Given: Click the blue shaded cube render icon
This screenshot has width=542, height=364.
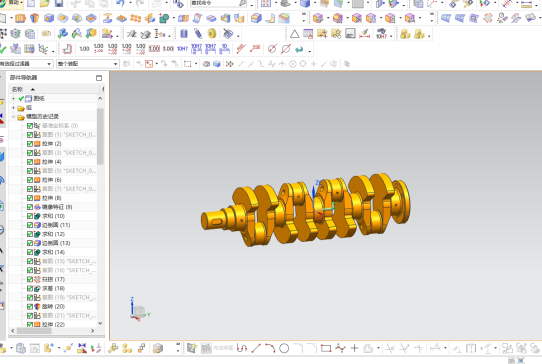Looking at the screenshot, I should pos(305,3).
